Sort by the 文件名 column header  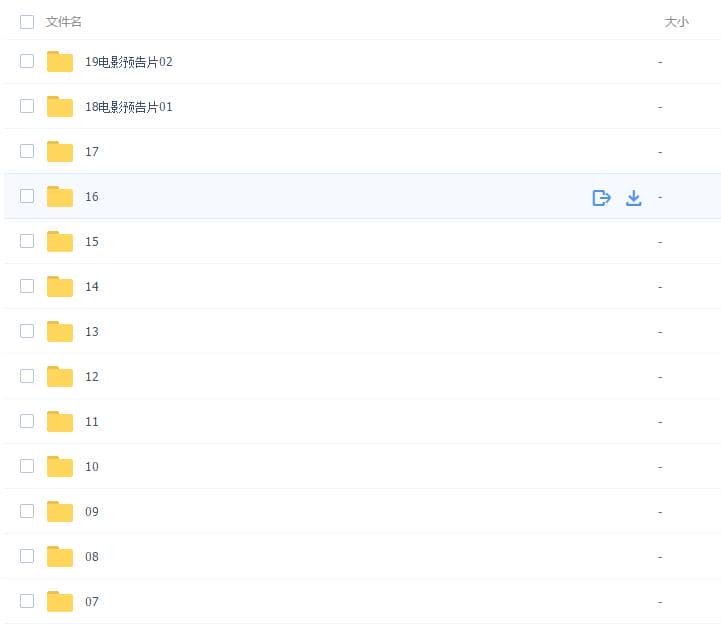click(x=64, y=21)
